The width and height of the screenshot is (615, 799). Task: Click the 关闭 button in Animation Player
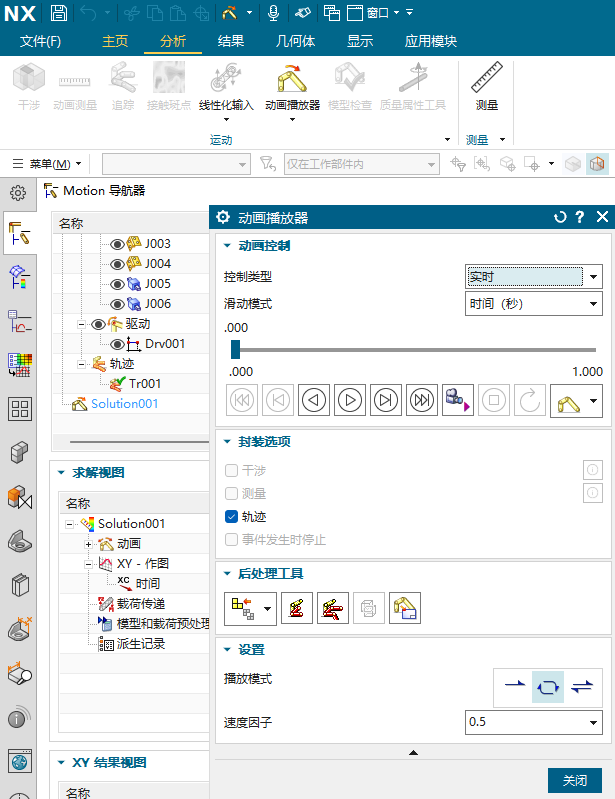tap(575, 780)
